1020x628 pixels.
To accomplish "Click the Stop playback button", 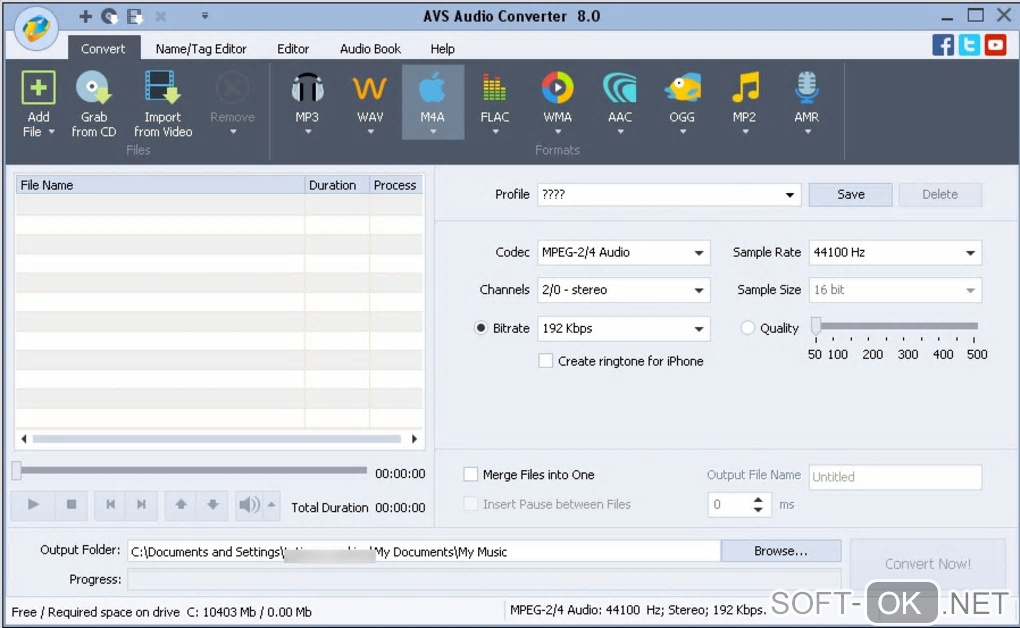I will coord(72,504).
